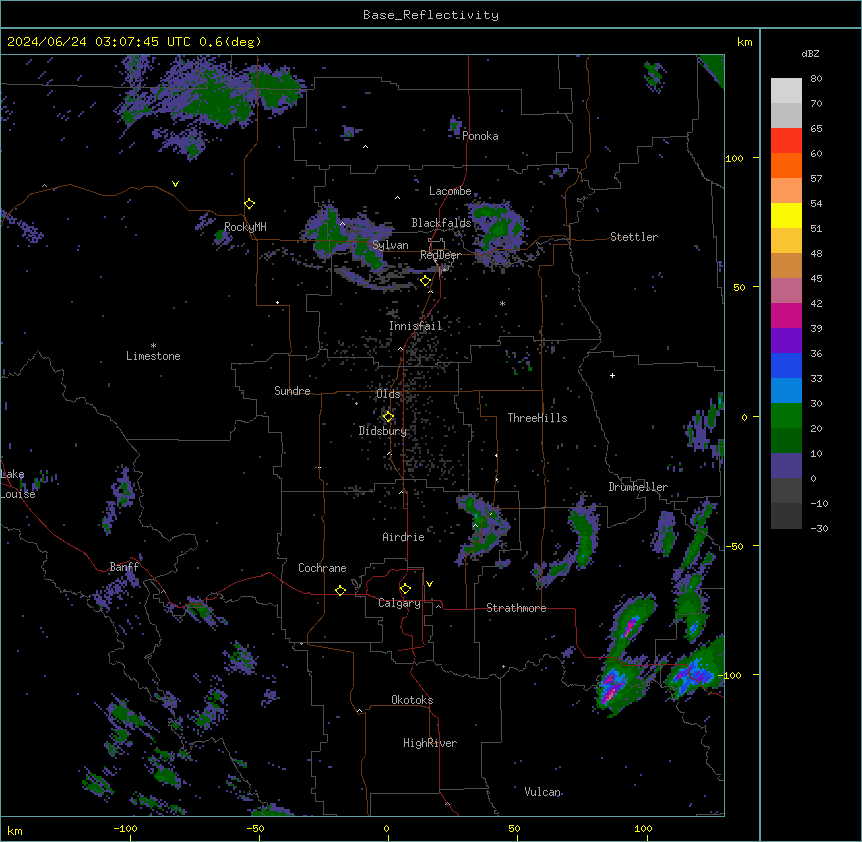
Task: Click the Sylvan label
Action: click(390, 245)
